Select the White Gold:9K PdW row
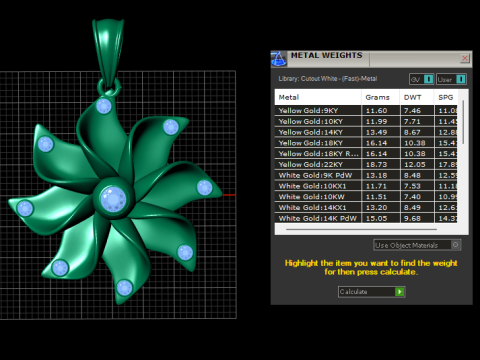This screenshot has height=360, width=480. click(x=366, y=175)
